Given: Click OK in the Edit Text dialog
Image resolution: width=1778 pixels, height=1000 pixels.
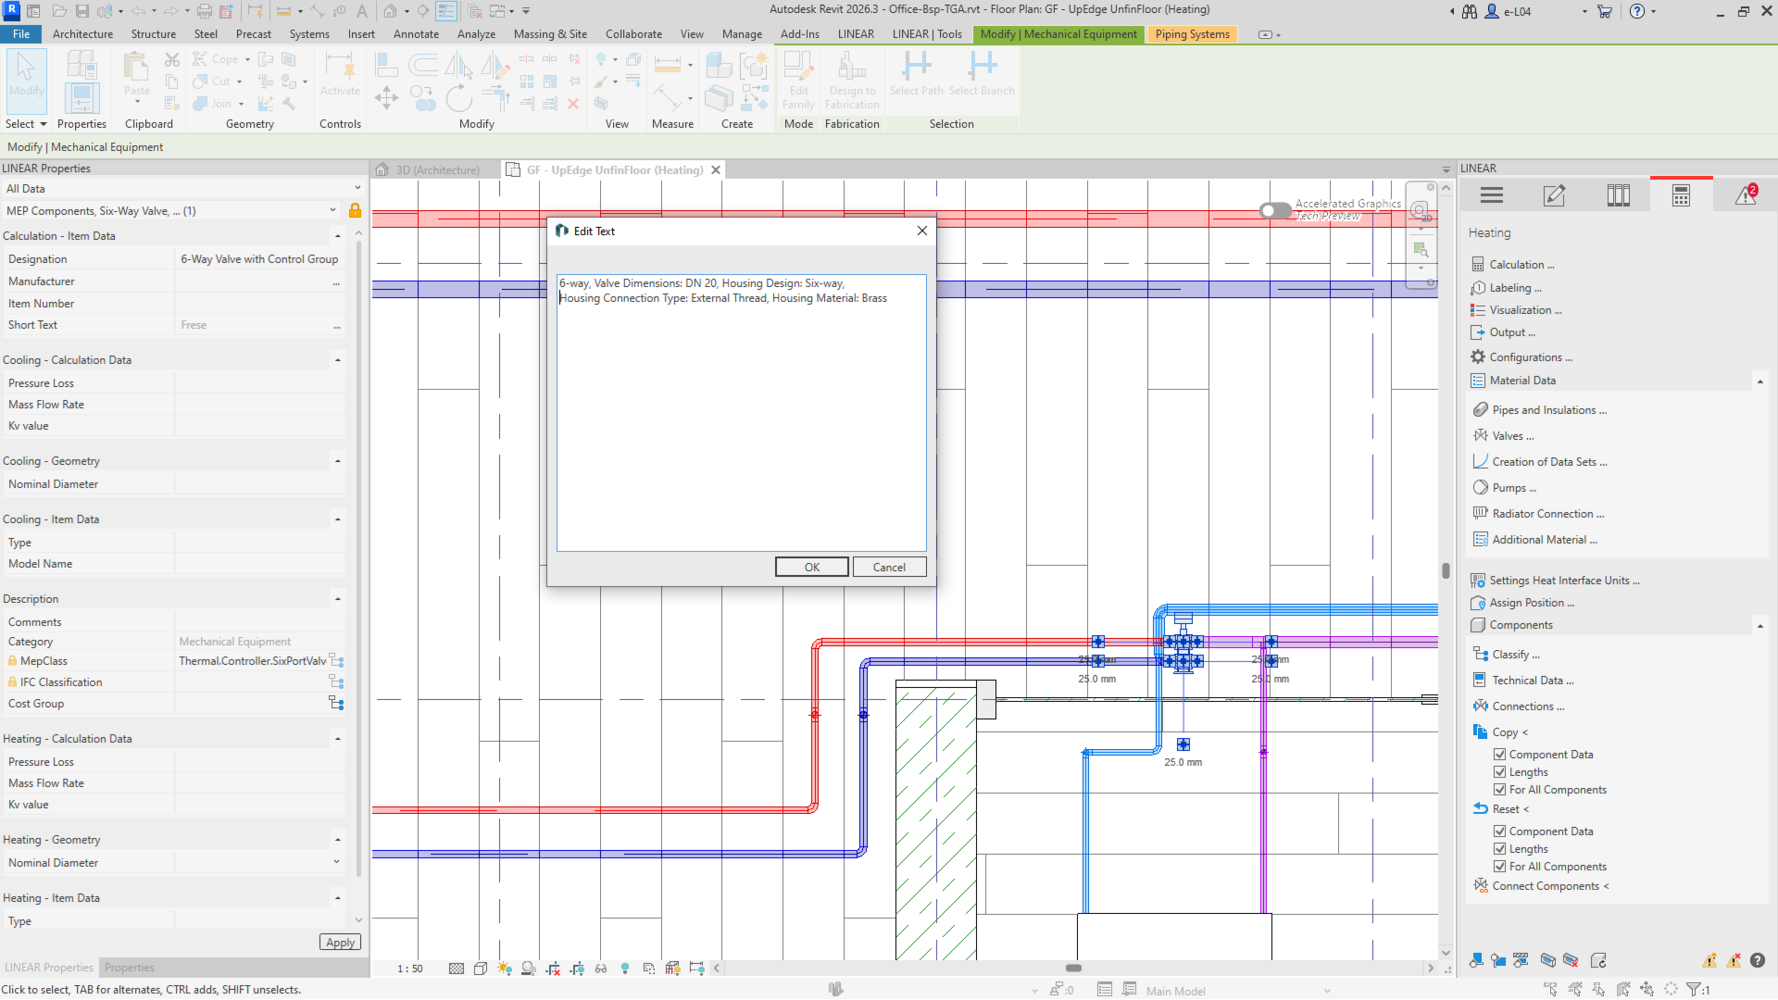Looking at the screenshot, I should click(x=811, y=567).
